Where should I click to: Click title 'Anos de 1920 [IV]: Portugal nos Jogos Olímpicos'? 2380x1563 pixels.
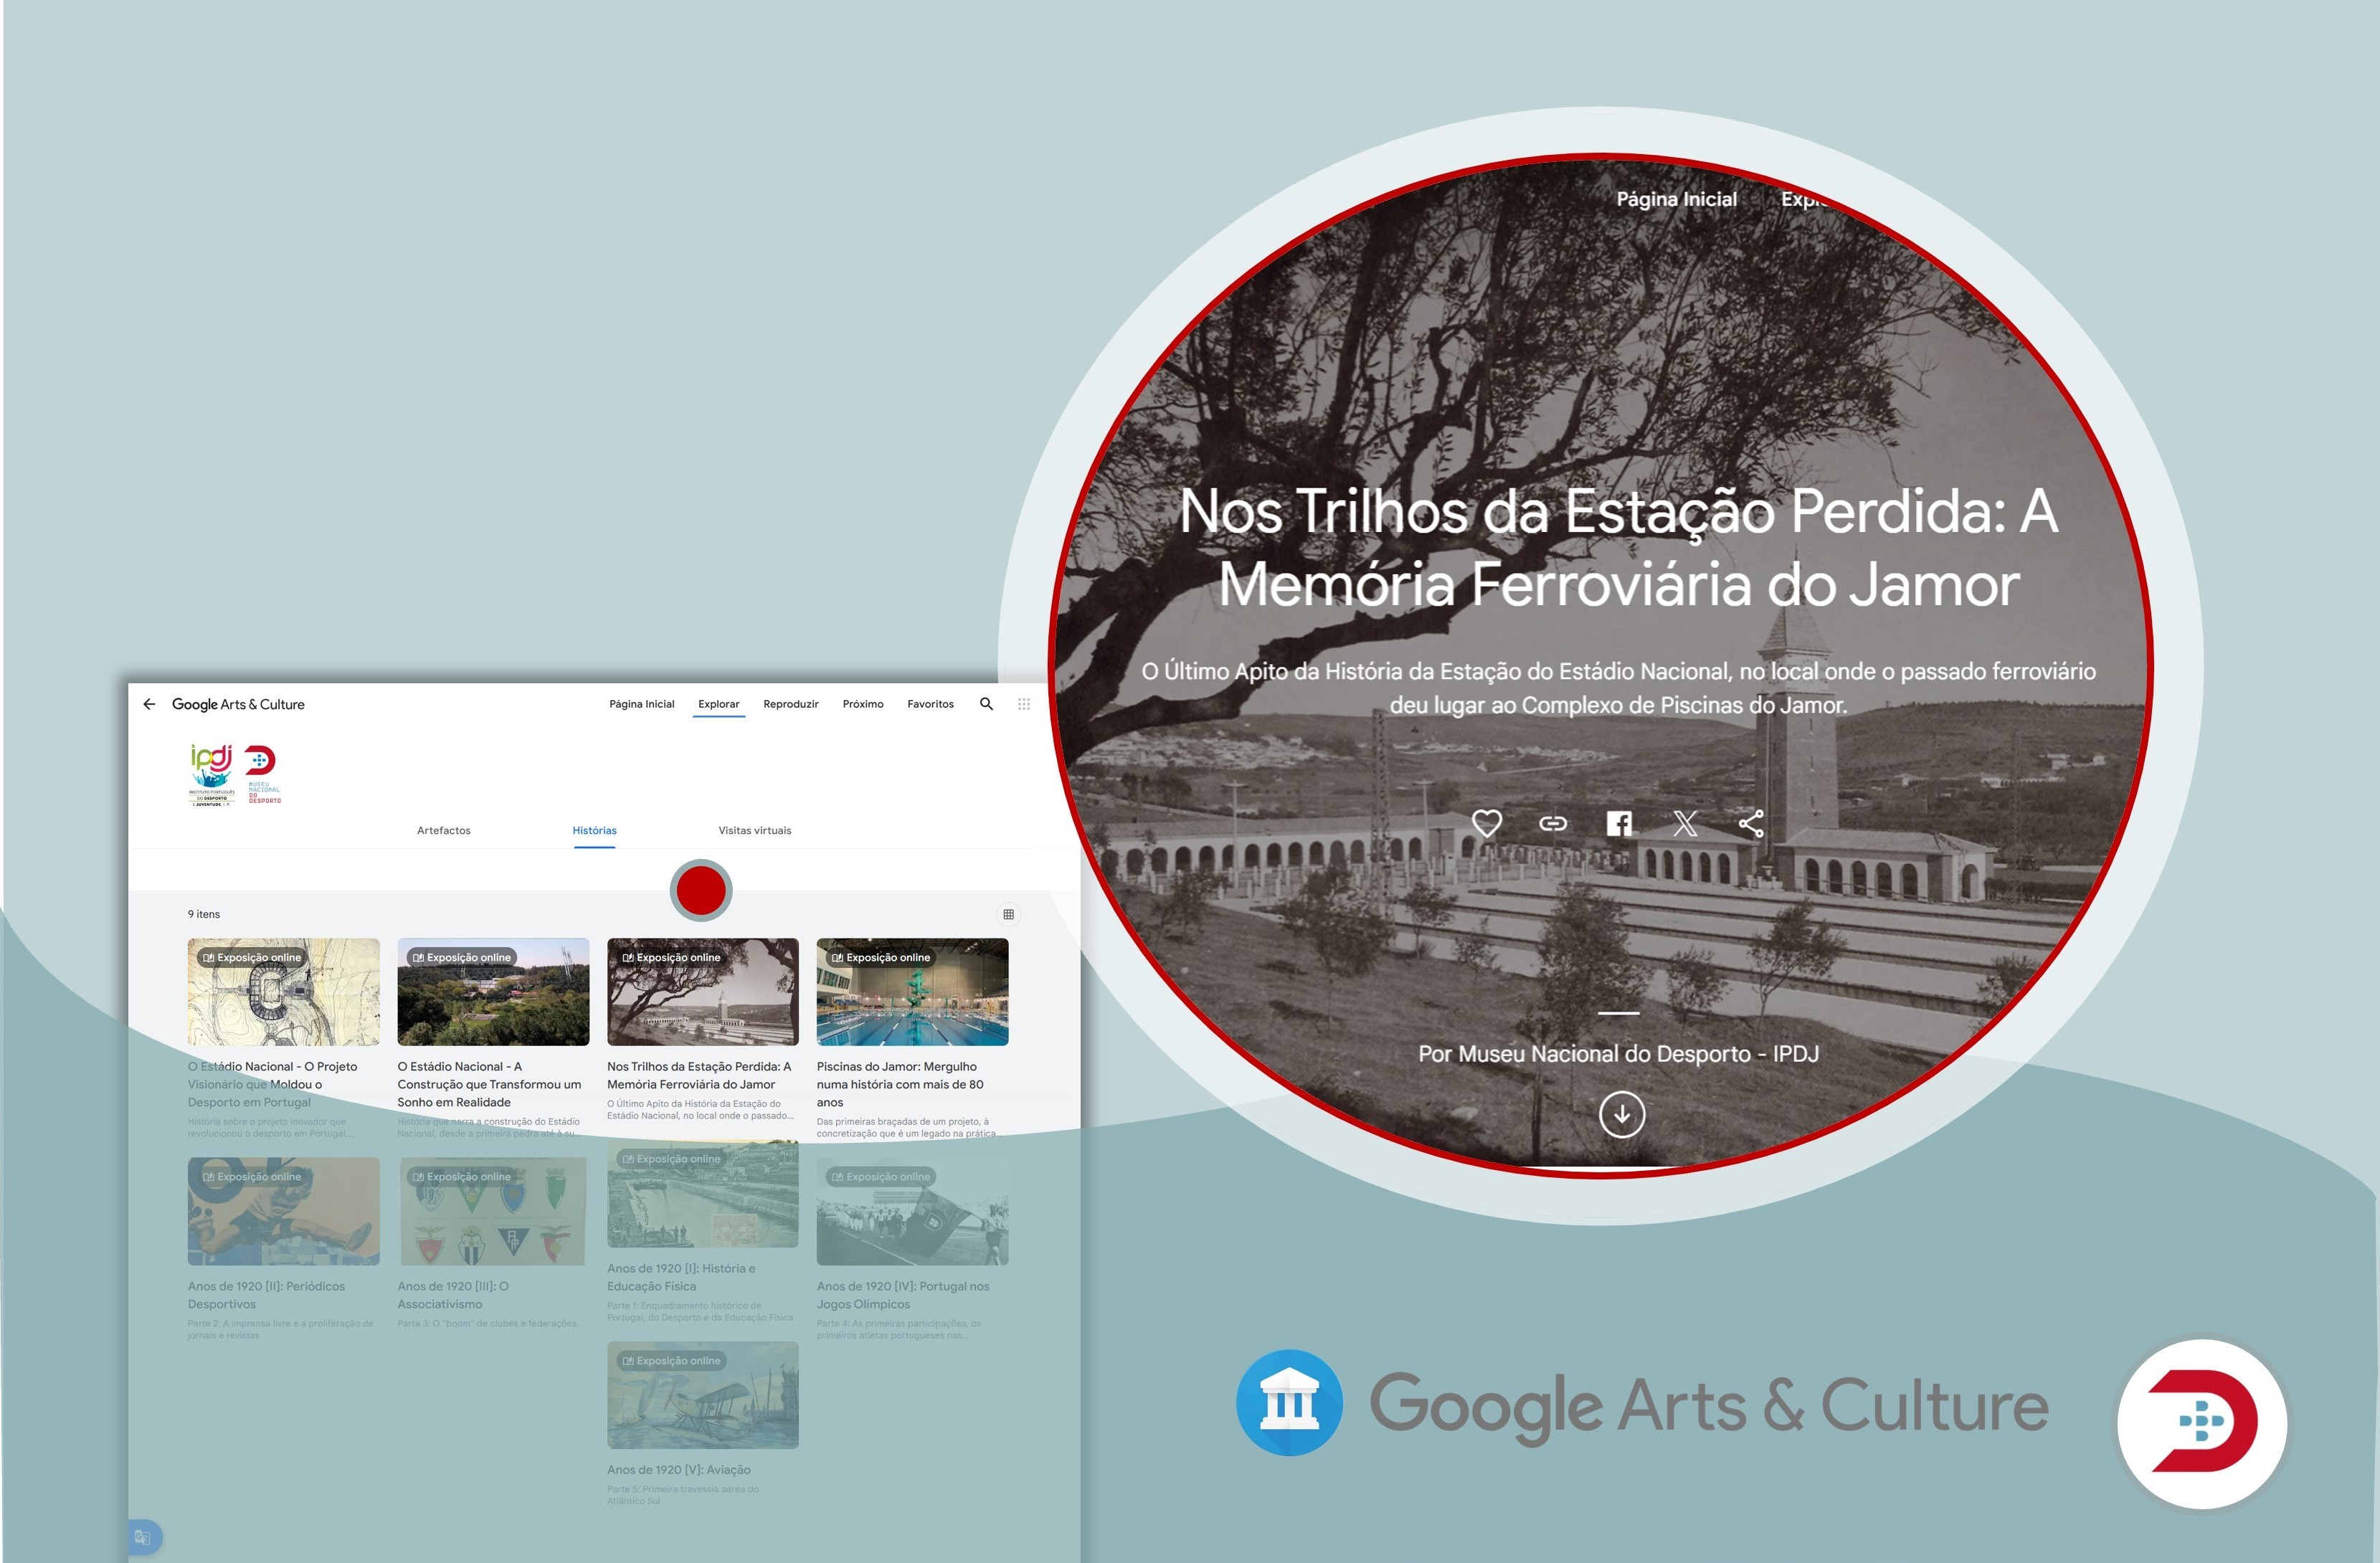[903, 1295]
